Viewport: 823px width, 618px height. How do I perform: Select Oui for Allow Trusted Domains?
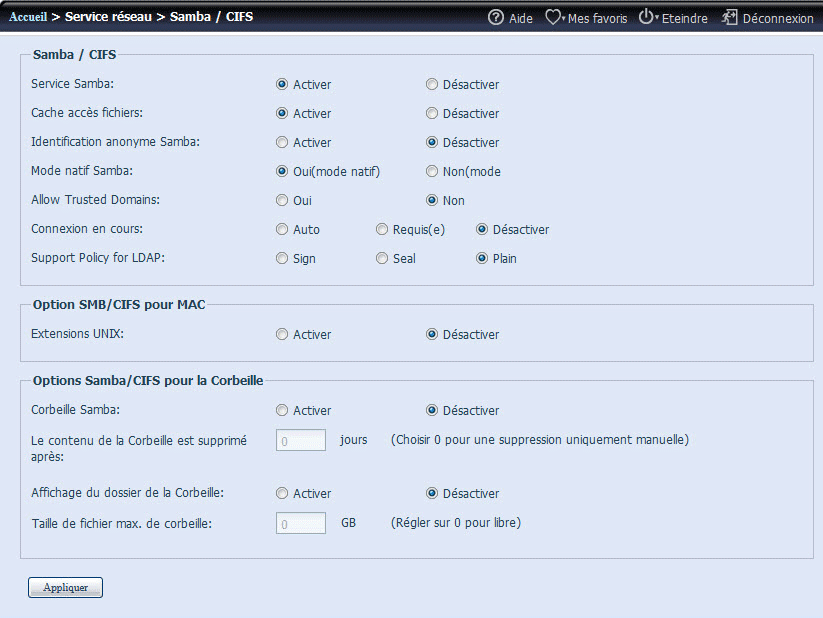(x=282, y=201)
